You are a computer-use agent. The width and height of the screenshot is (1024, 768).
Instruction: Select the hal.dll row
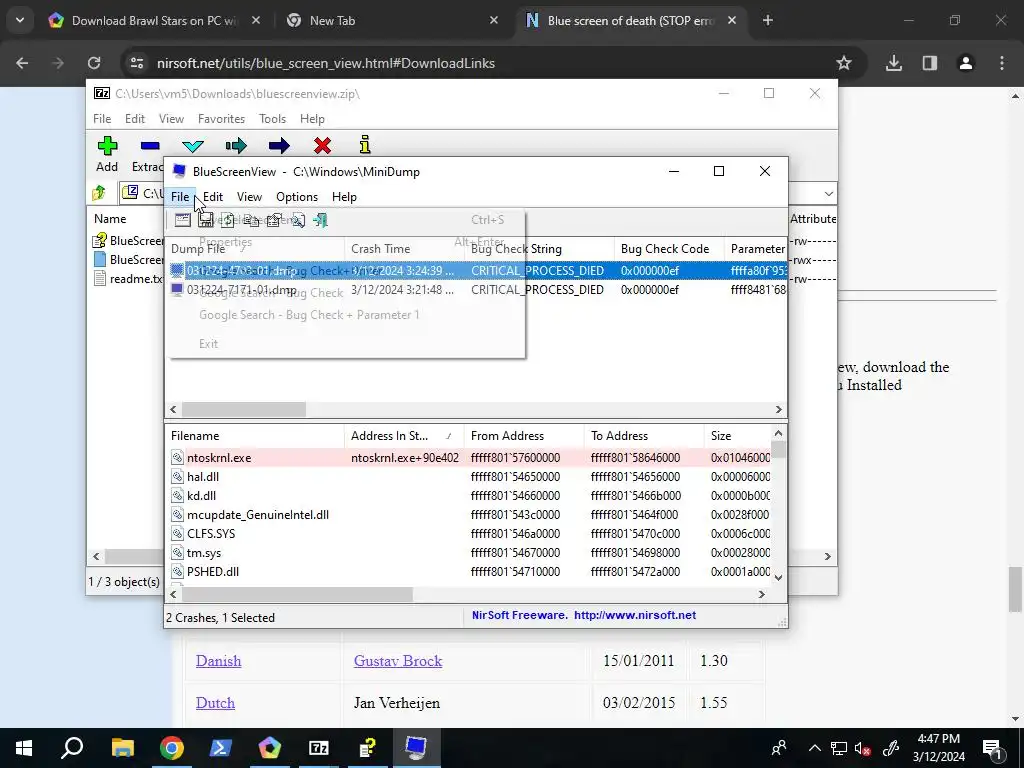coord(470,477)
